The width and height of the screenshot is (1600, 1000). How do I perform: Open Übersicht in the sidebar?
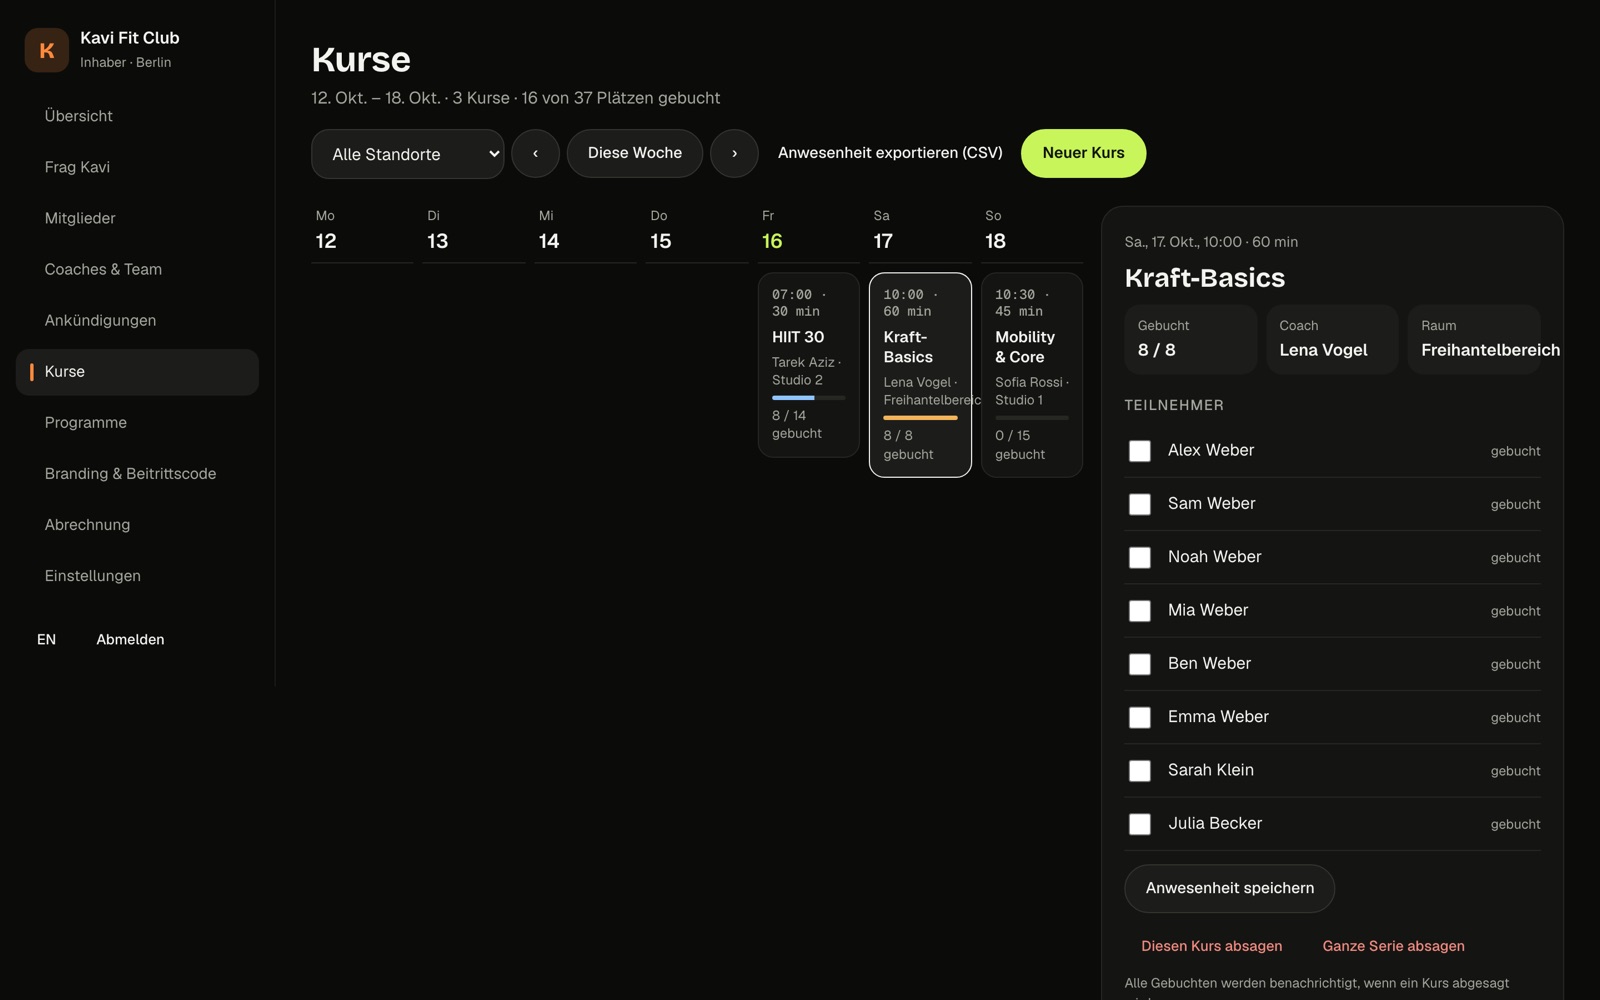pos(137,116)
